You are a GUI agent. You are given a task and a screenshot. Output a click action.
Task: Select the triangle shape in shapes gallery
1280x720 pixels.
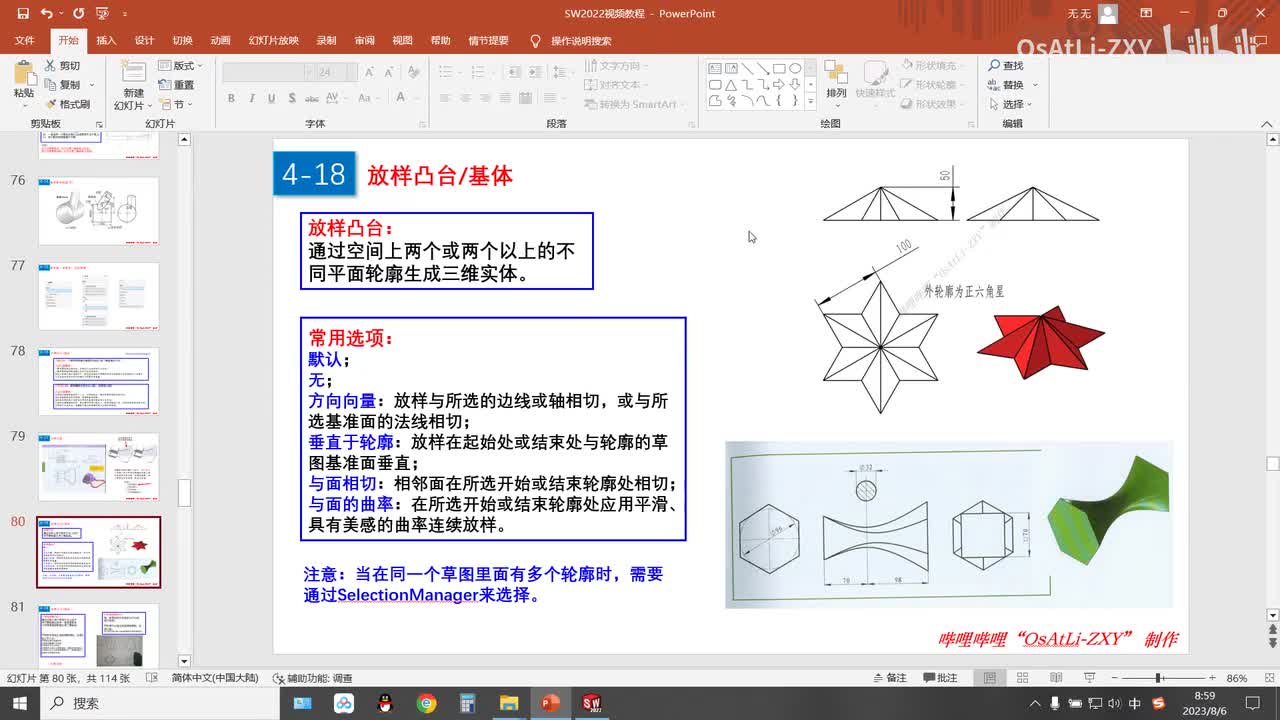731,85
